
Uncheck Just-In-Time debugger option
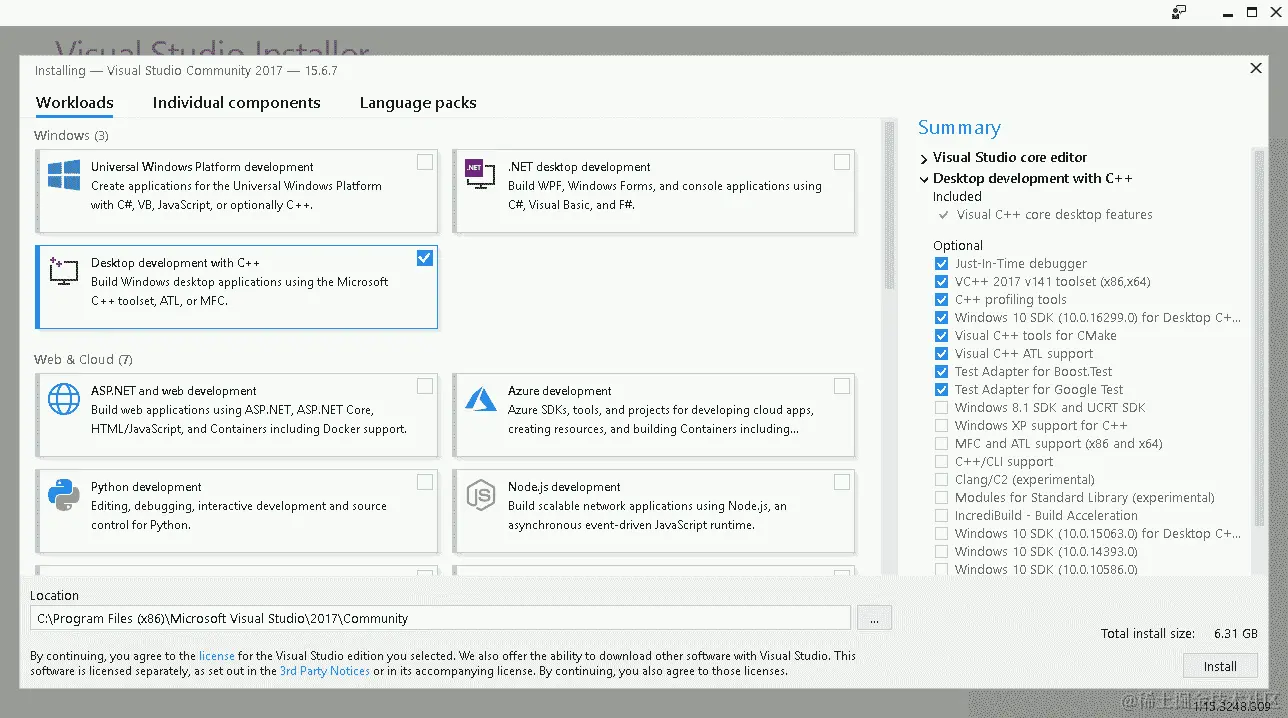941,264
